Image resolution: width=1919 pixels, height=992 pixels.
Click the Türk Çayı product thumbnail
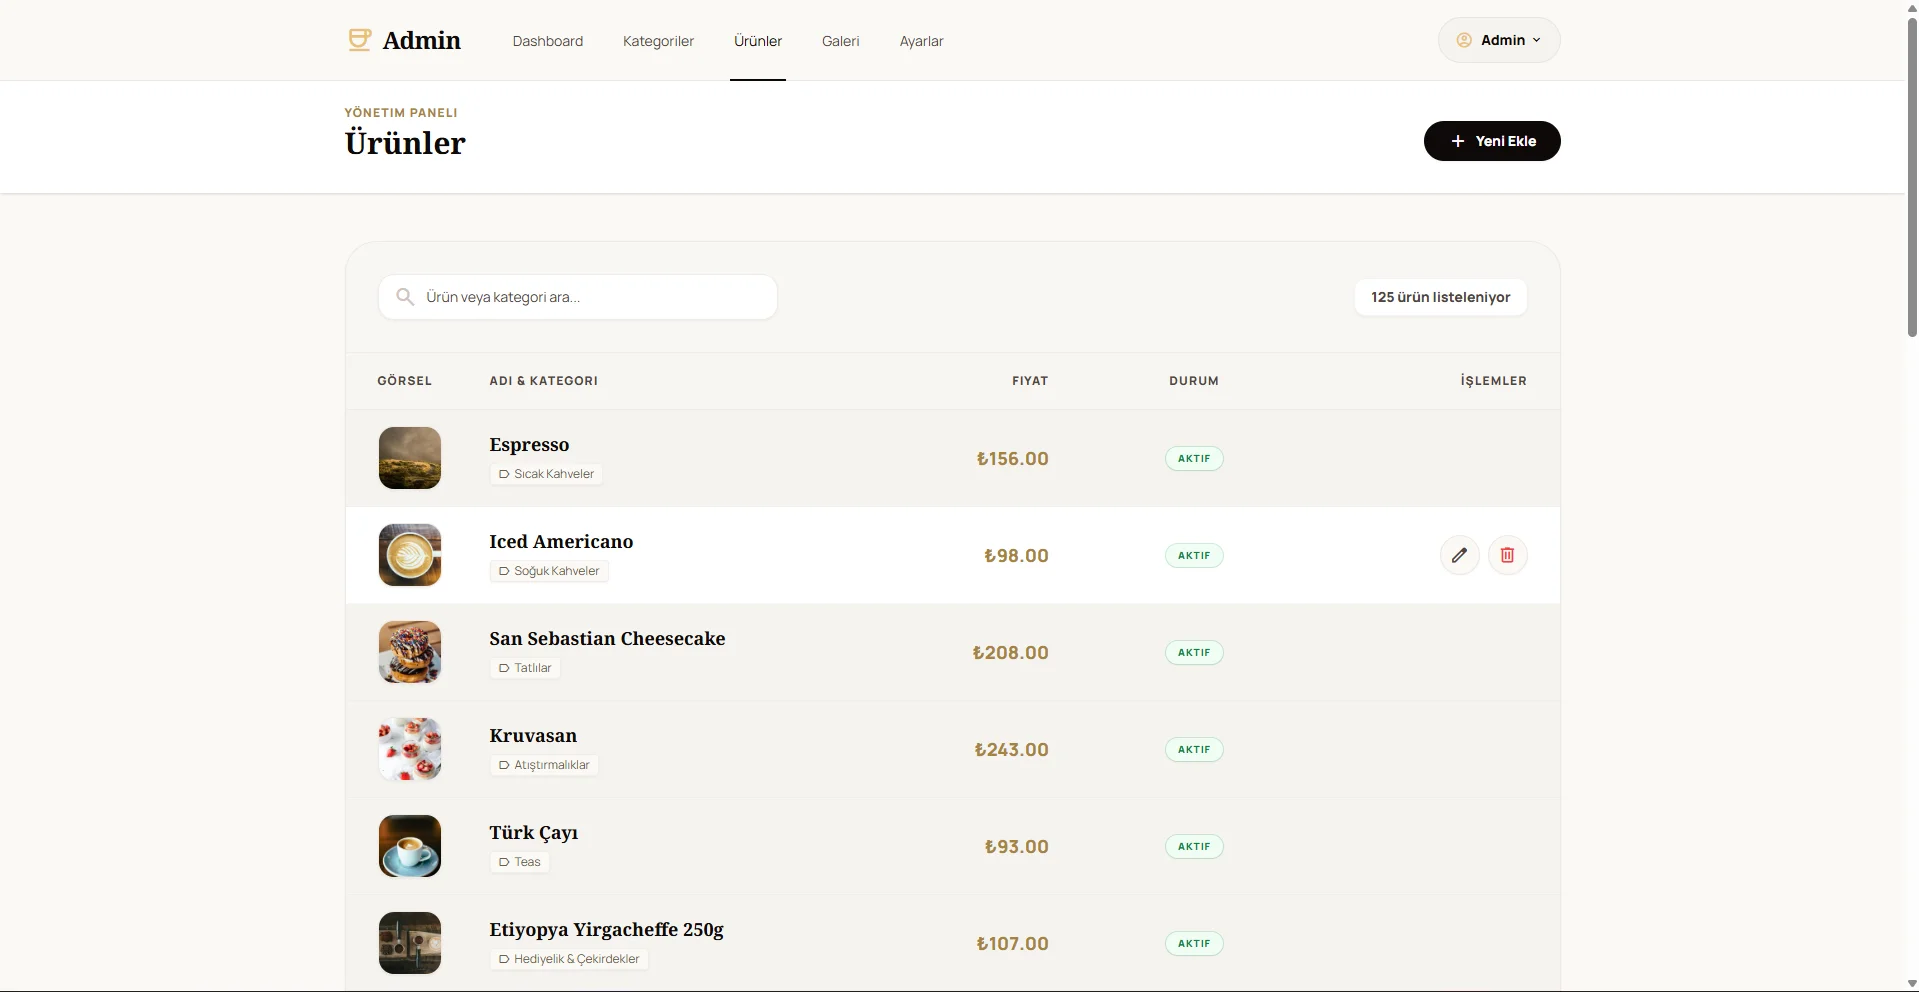point(409,846)
